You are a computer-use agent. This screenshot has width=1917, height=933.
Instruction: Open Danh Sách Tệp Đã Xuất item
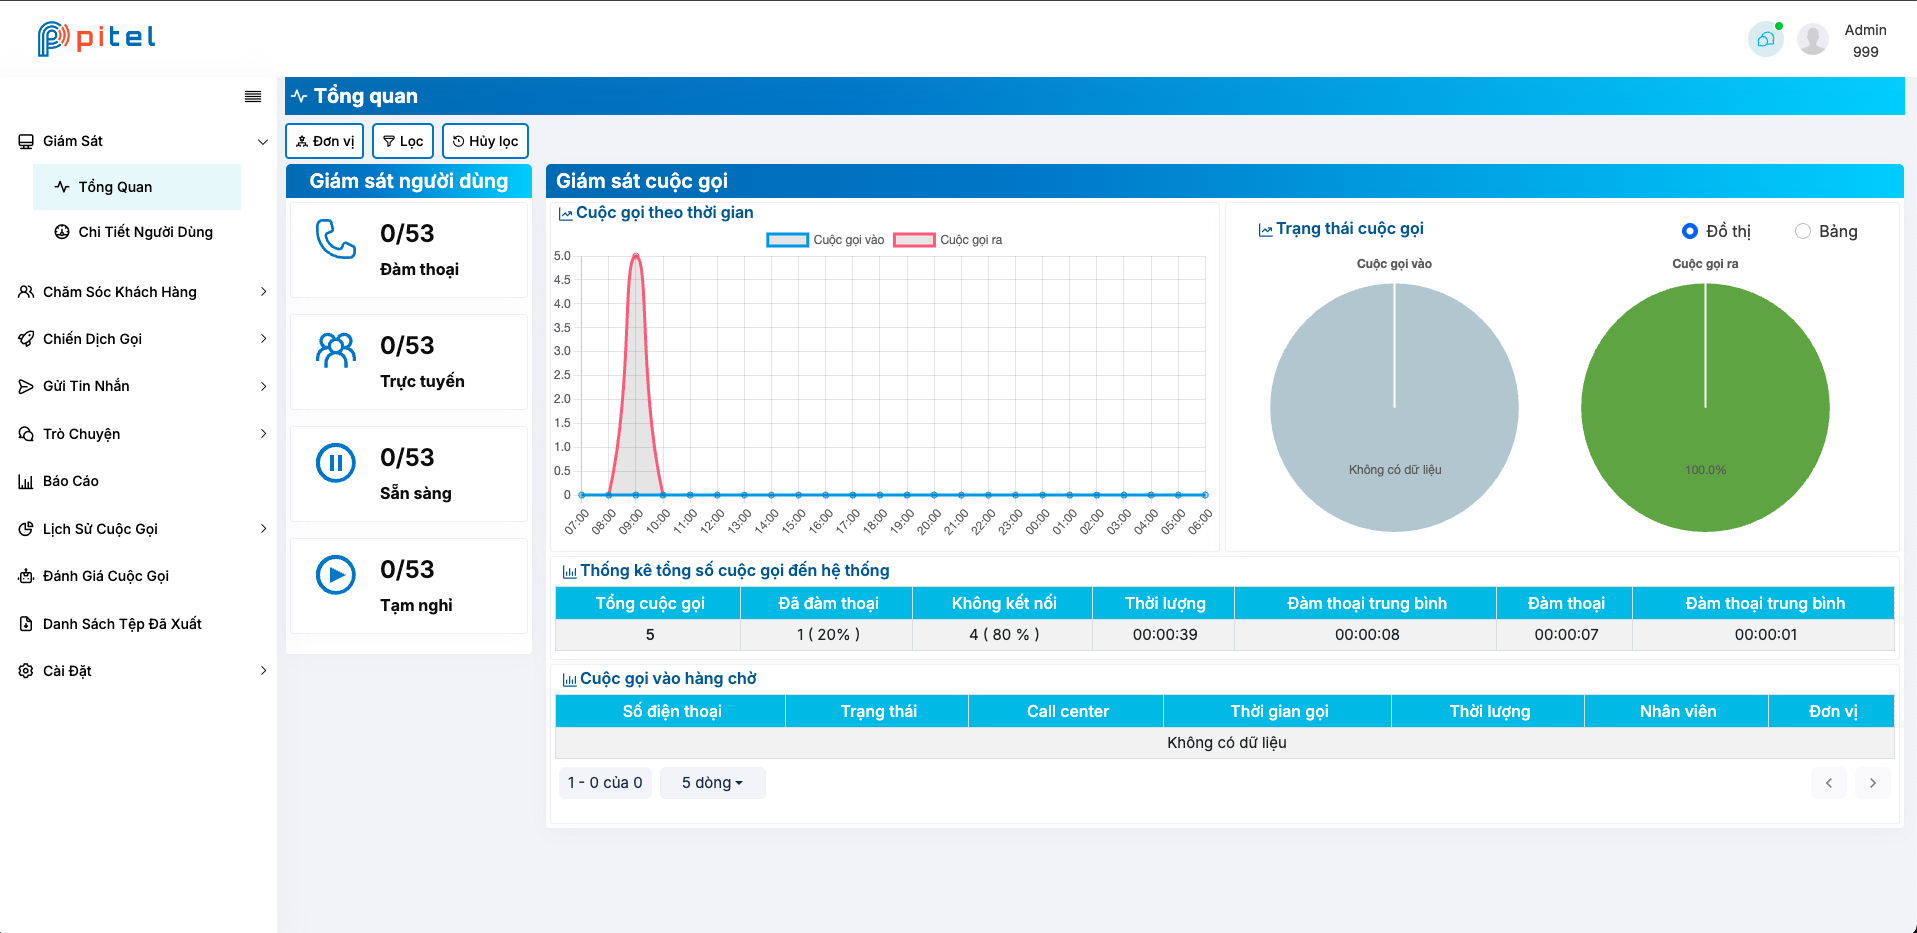(x=137, y=624)
